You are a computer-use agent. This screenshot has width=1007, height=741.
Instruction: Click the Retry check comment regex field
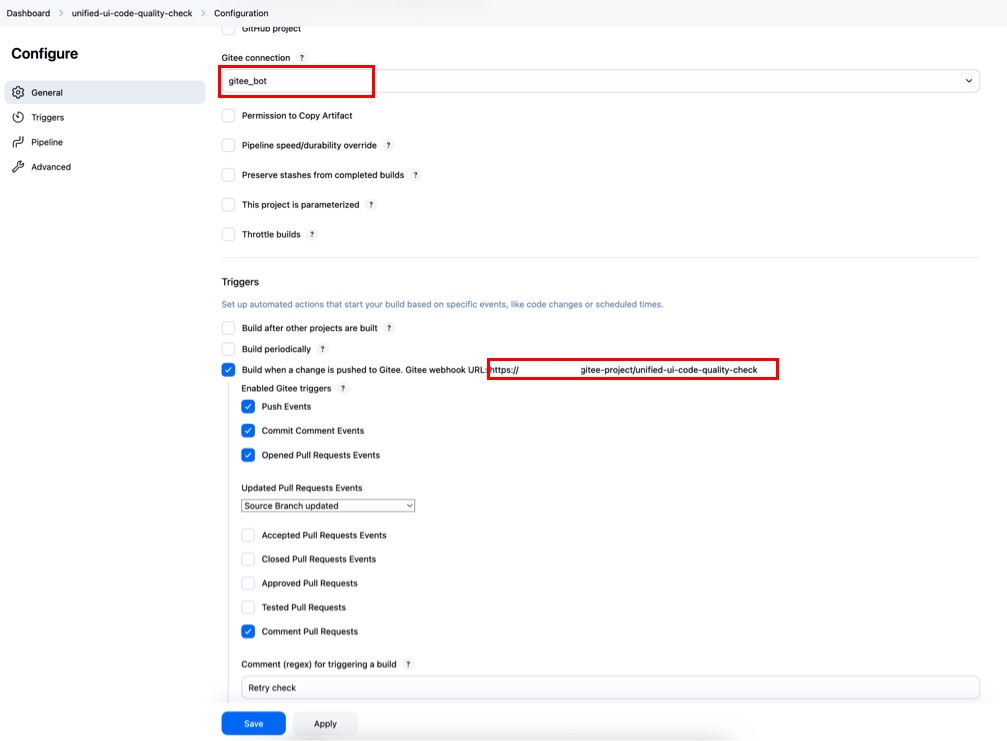tap(610, 688)
